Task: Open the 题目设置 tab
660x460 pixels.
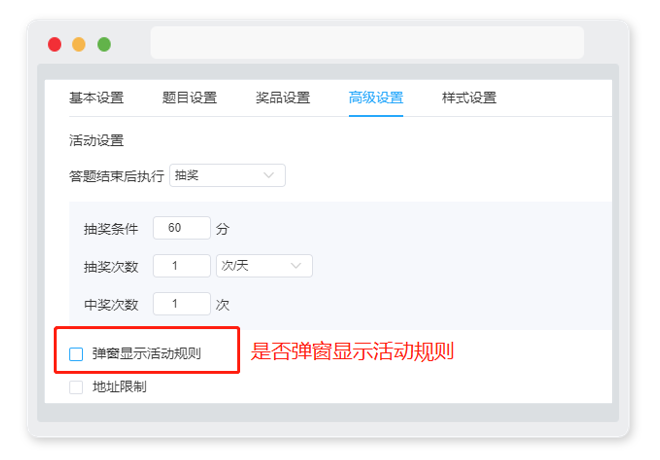Action: click(x=189, y=98)
